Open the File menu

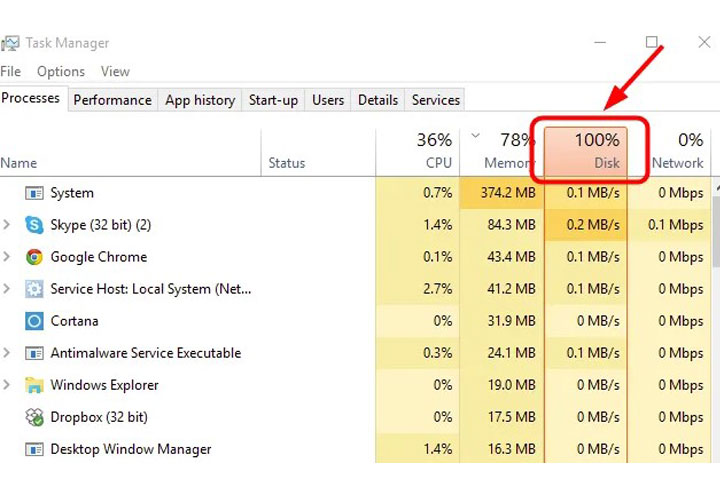coord(11,72)
